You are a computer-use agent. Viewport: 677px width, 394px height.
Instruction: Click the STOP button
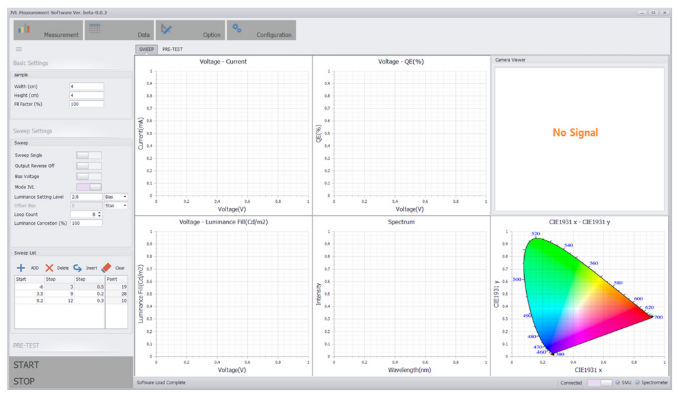(24, 381)
